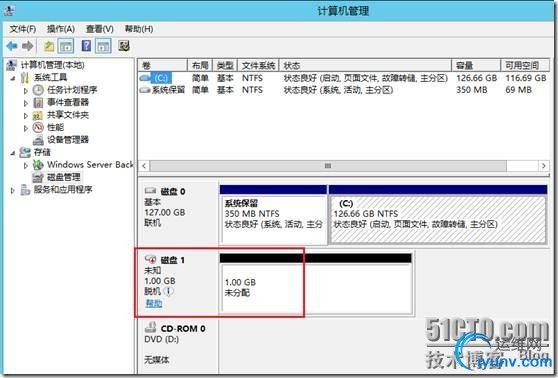Click the Forward arrow toolbar icon
This screenshot has height=378, width=558.
coord(28,46)
